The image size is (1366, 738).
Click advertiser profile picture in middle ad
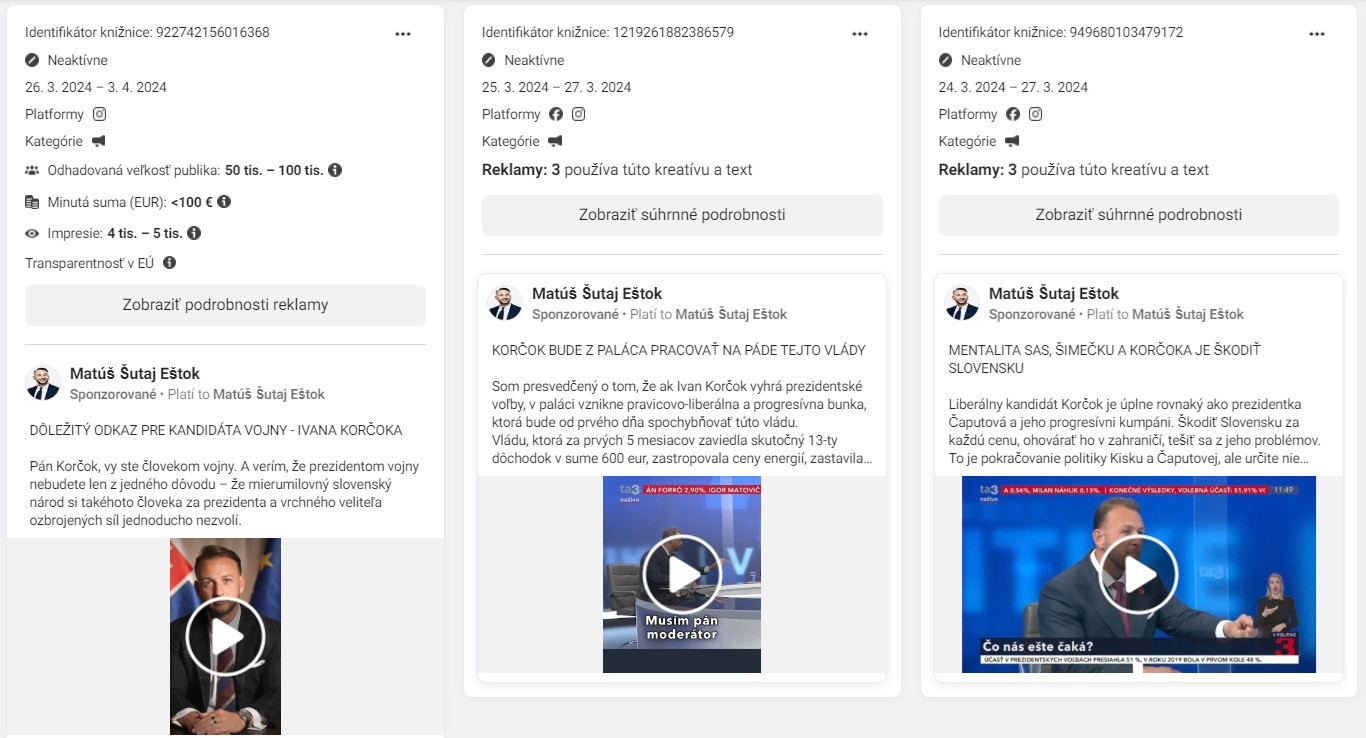tap(505, 303)
